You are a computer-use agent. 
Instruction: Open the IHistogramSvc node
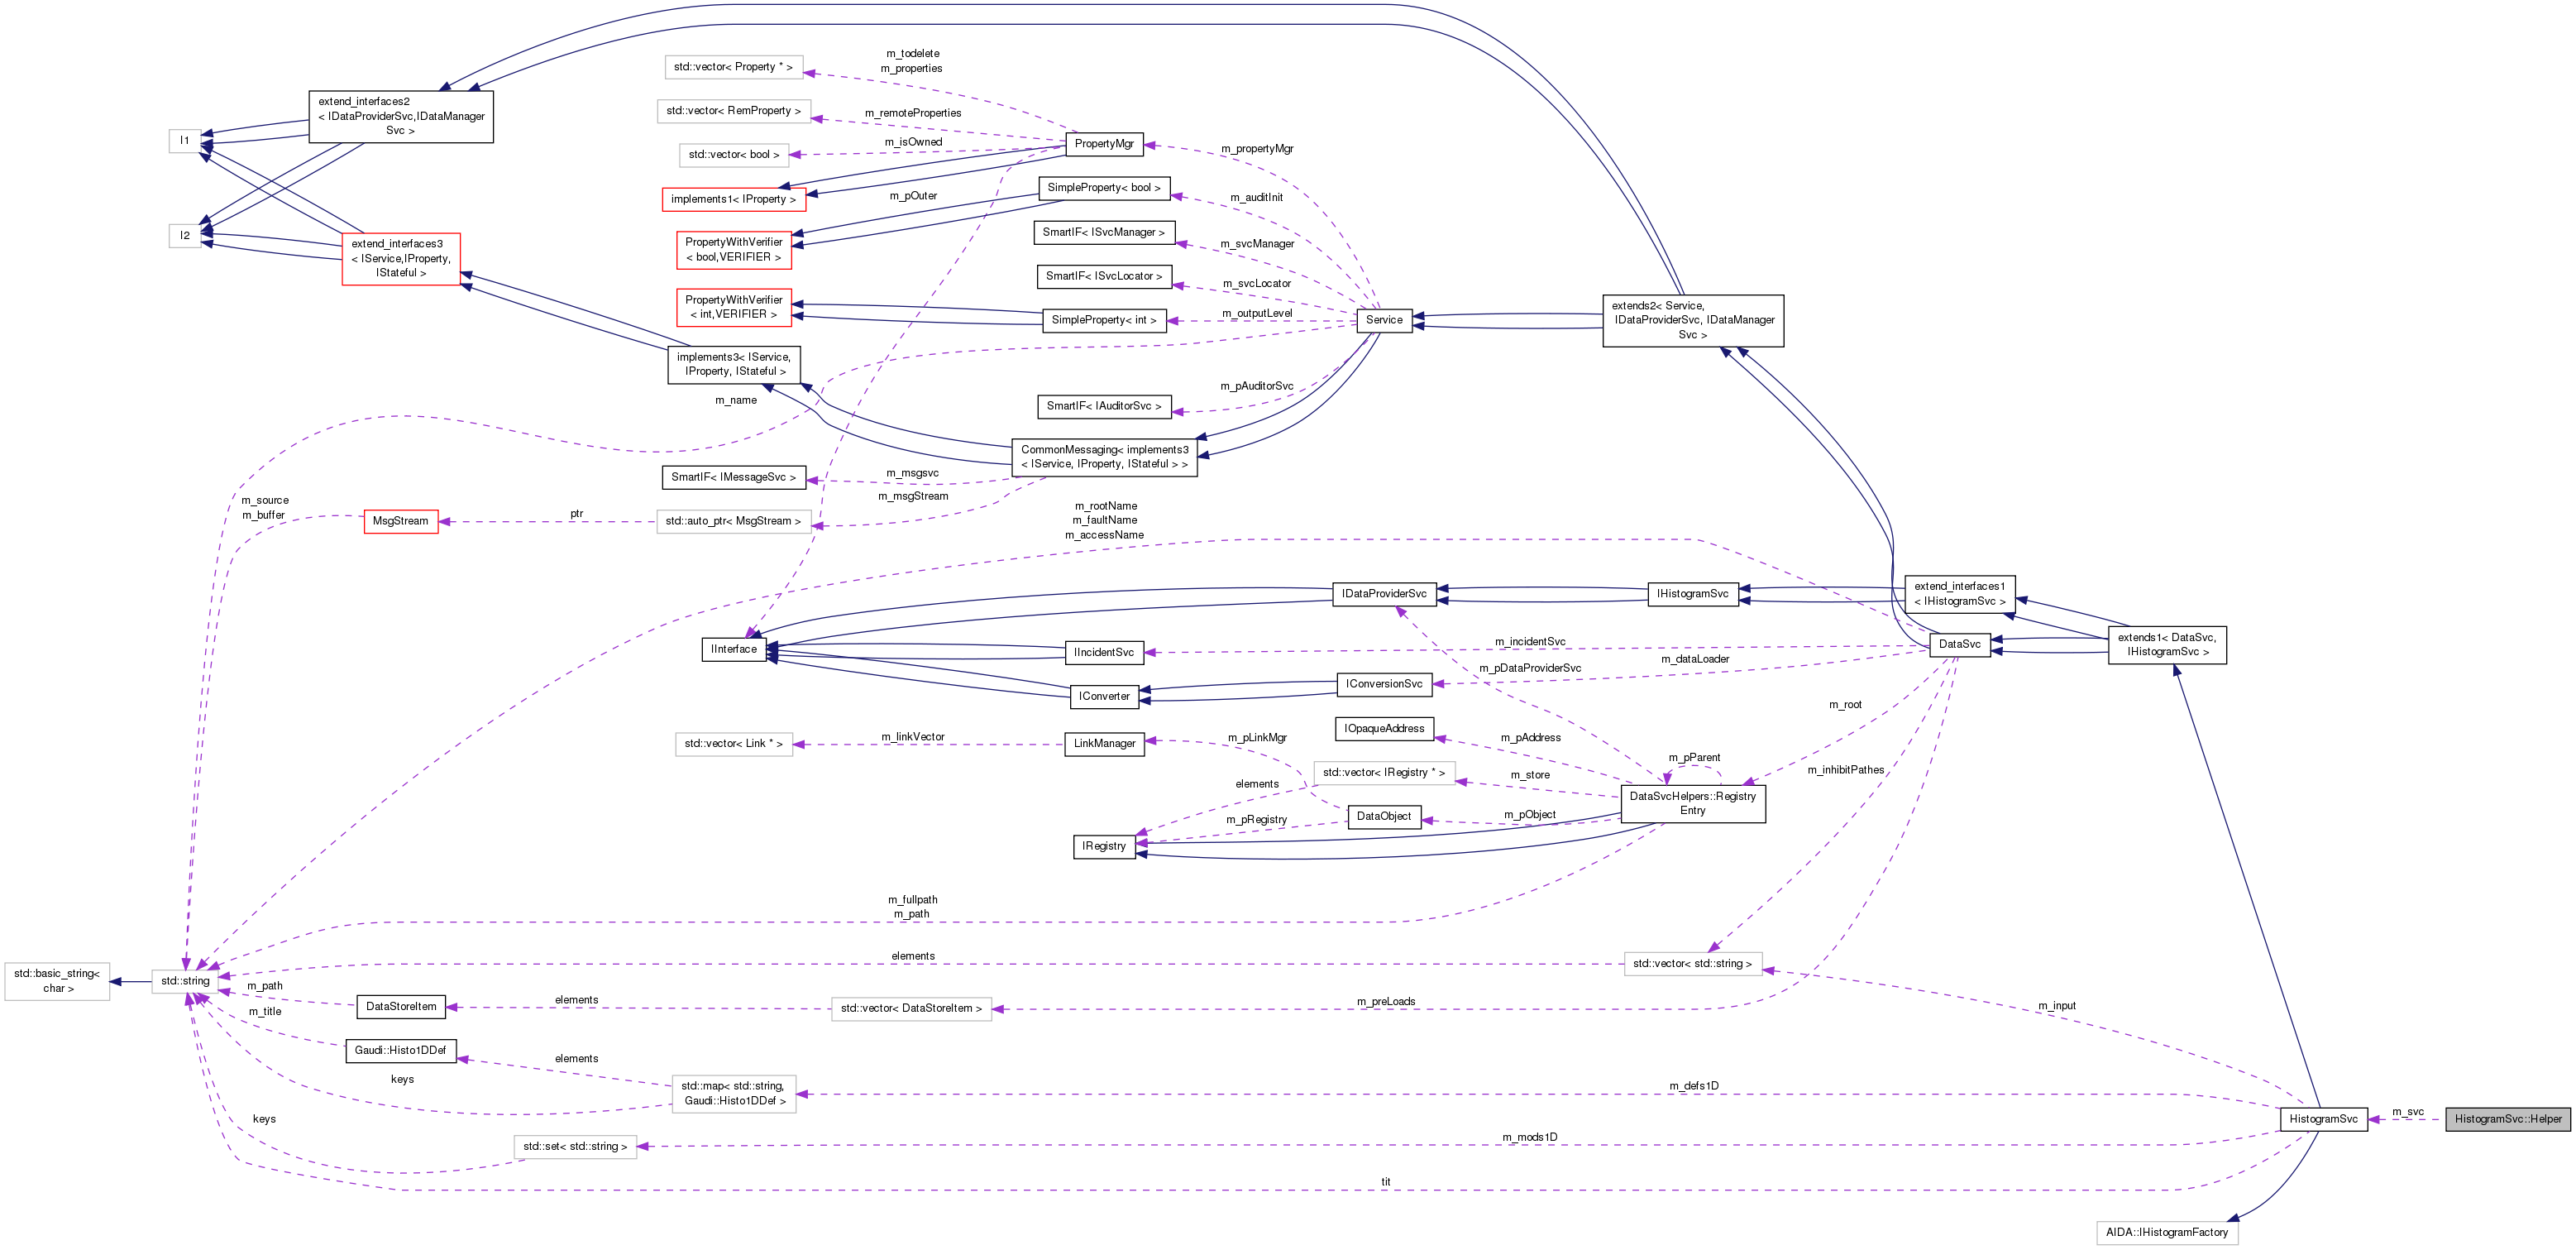[1692, 593]
